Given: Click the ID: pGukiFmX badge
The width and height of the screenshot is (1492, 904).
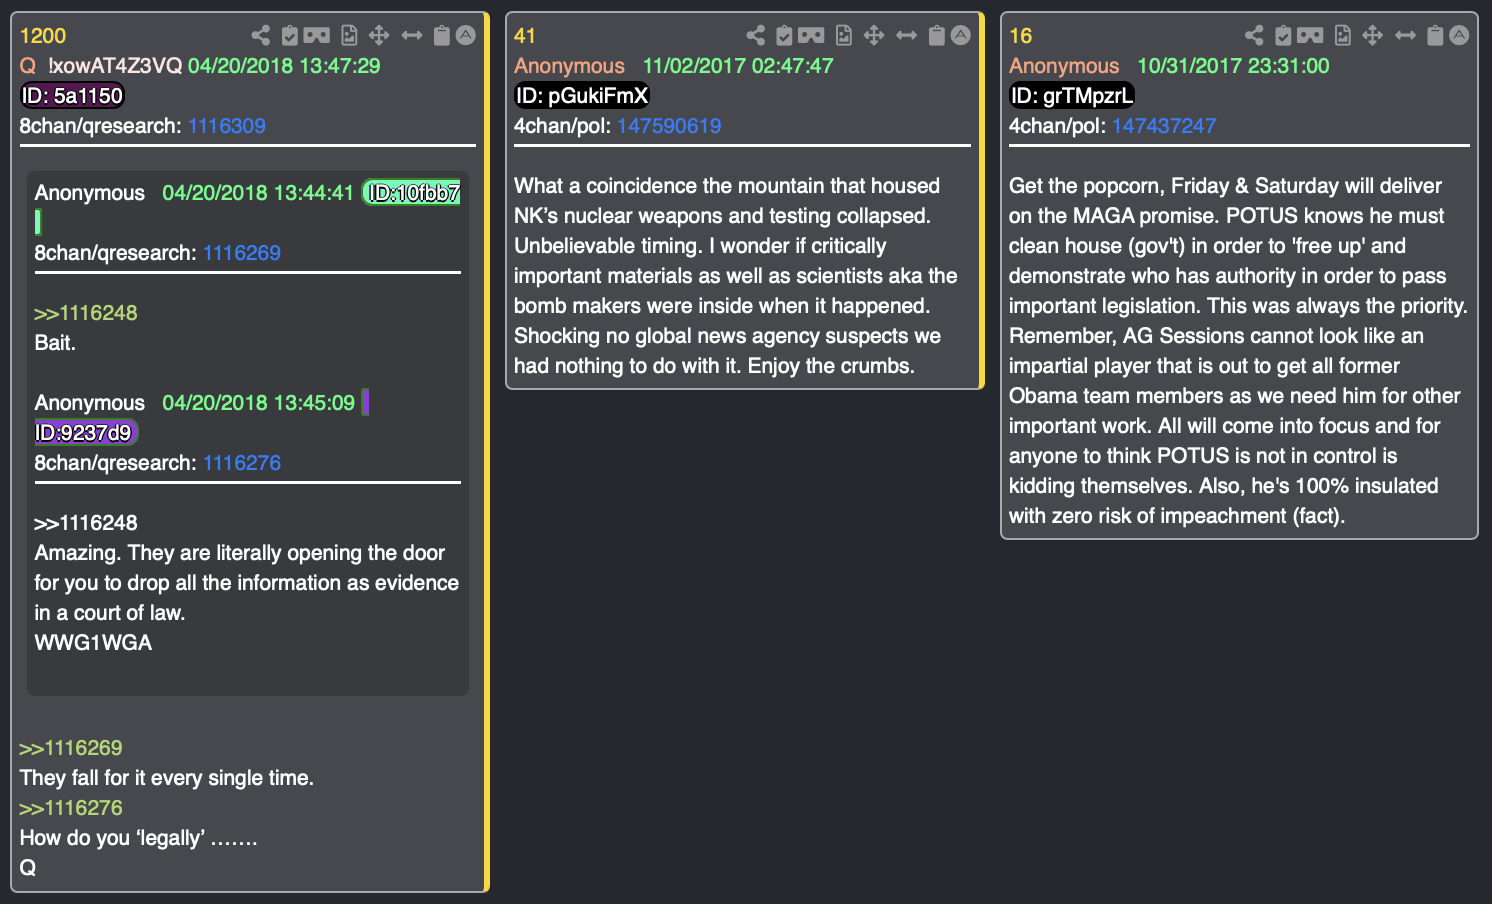Looking at the screenshot, I should 582,96.
